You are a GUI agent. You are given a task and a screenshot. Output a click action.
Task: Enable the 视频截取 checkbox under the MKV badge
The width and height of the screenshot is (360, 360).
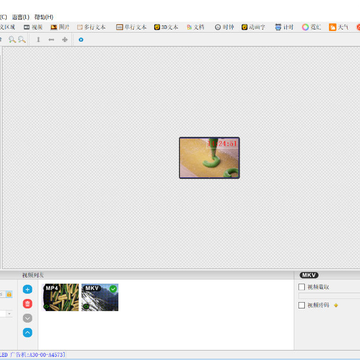[x=302, y=287]
